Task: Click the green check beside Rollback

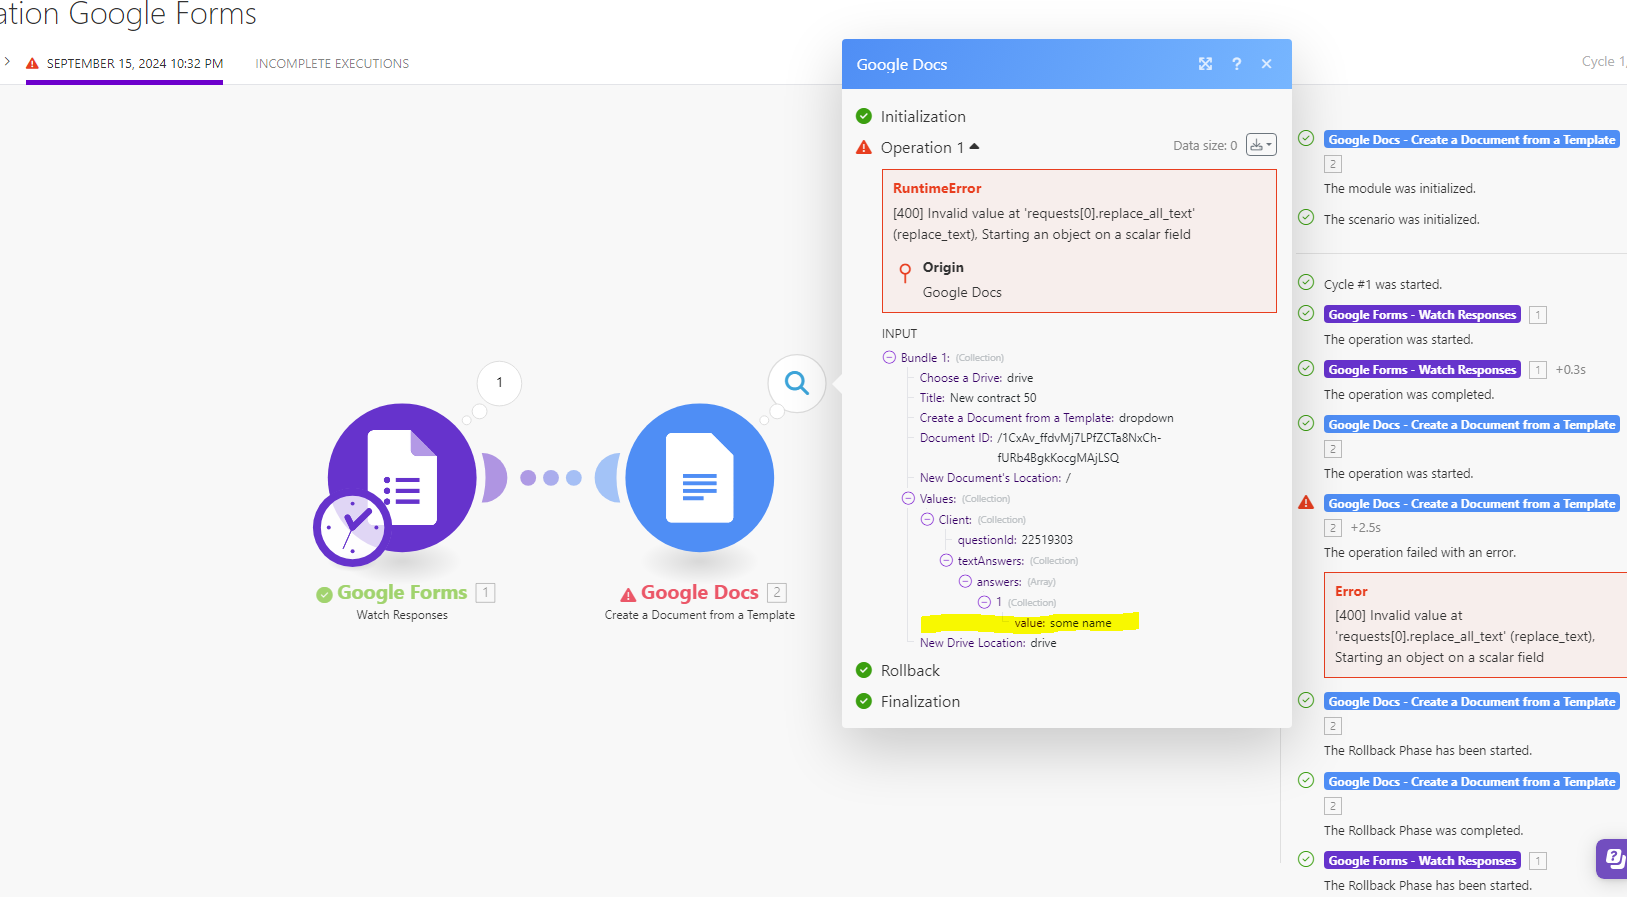Action: pos(864,670)
